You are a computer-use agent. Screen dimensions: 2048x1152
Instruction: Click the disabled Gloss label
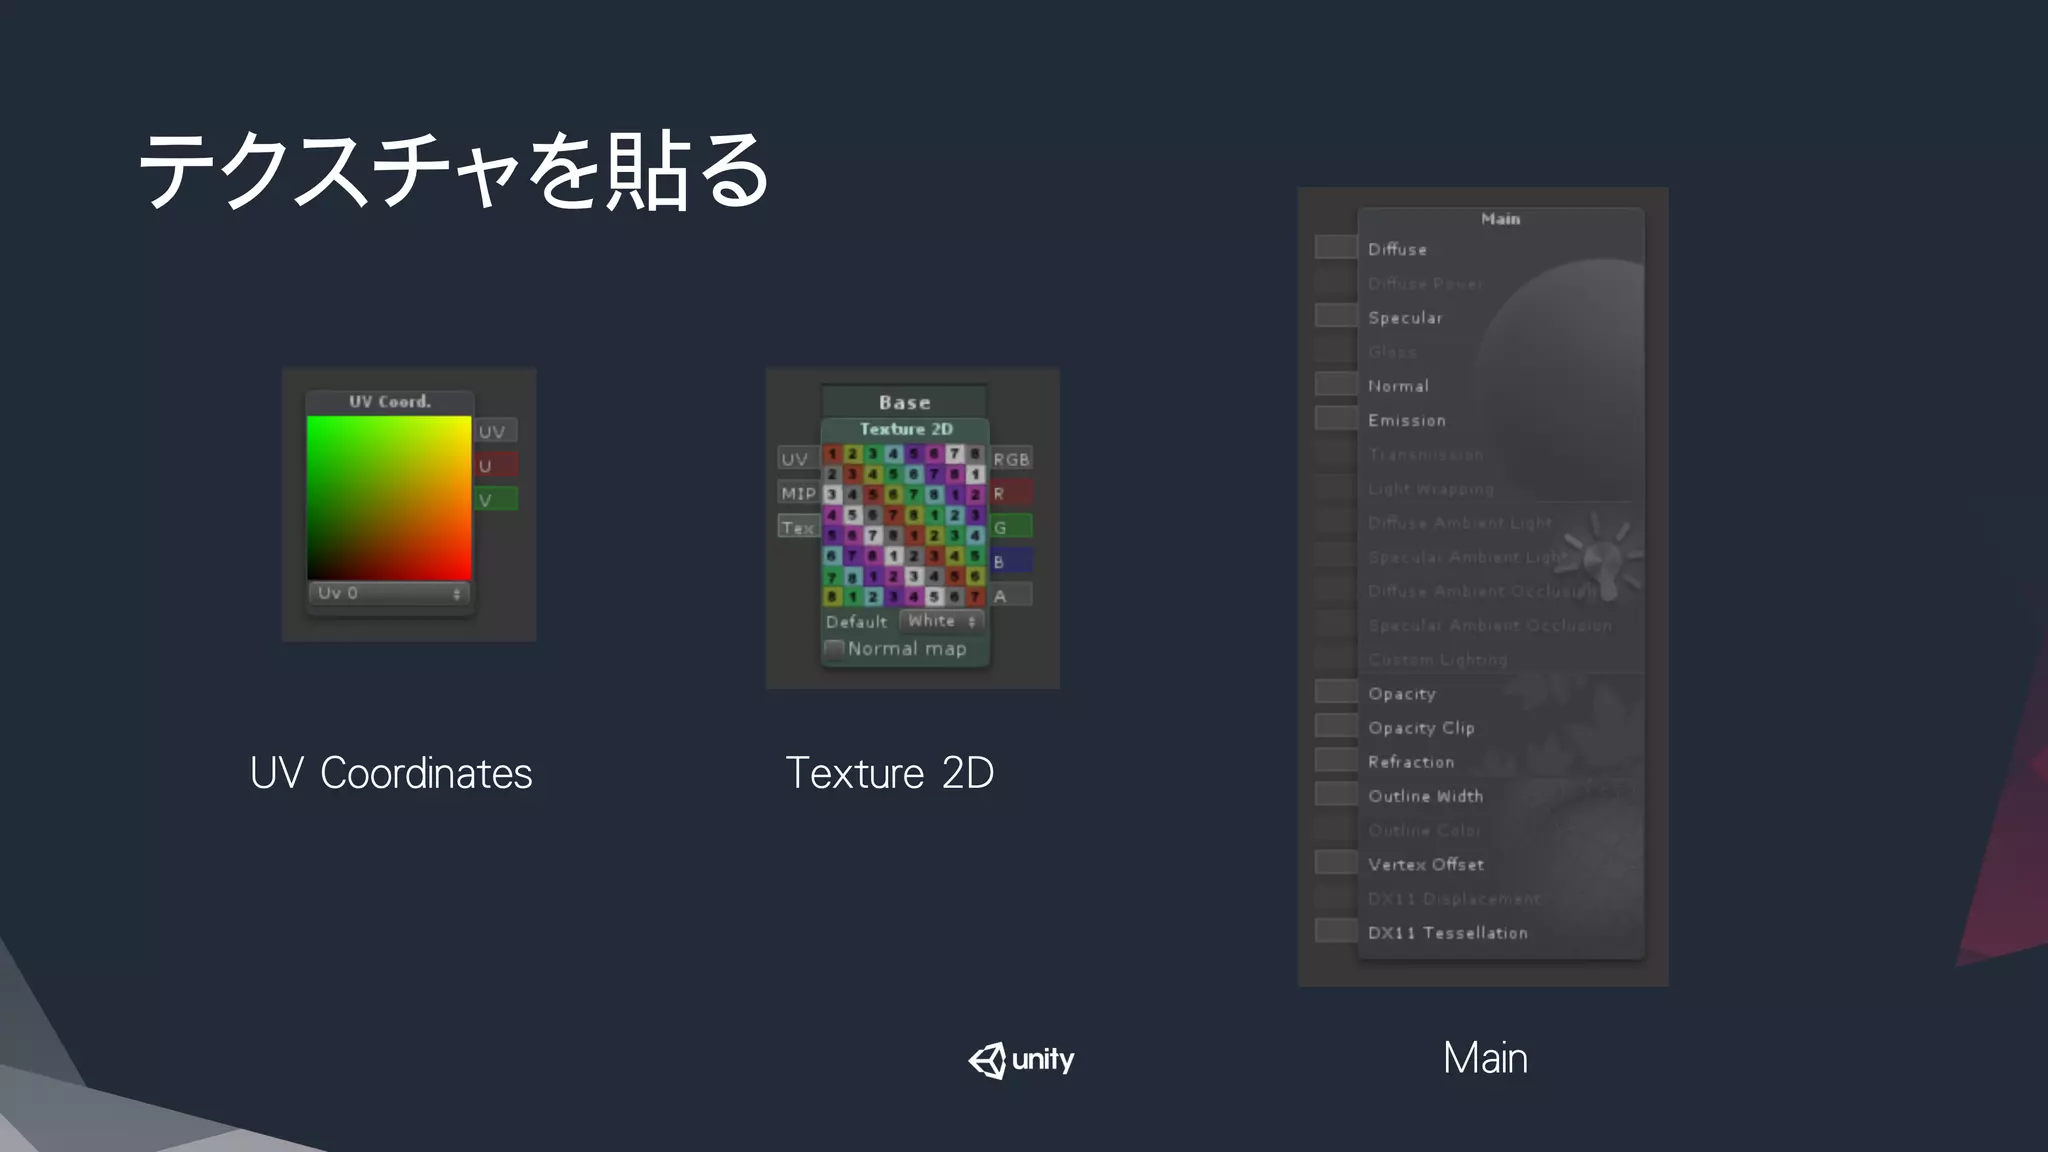coord(1392,352)
